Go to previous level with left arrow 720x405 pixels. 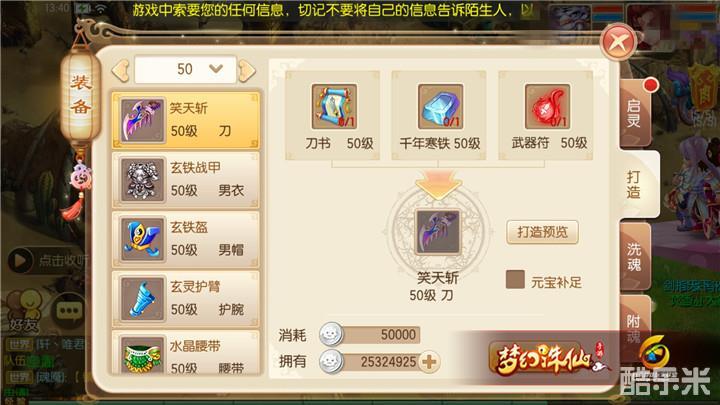pos(121,70)
